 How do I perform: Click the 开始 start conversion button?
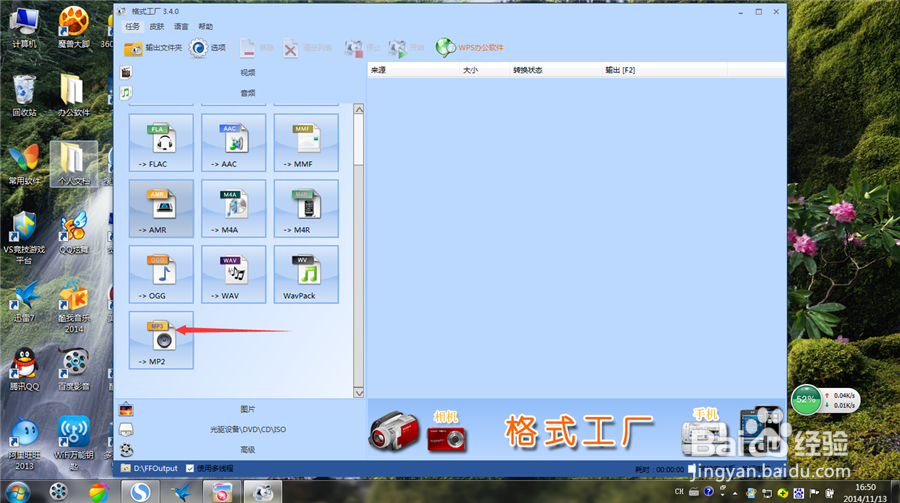(x=406, y=48)
